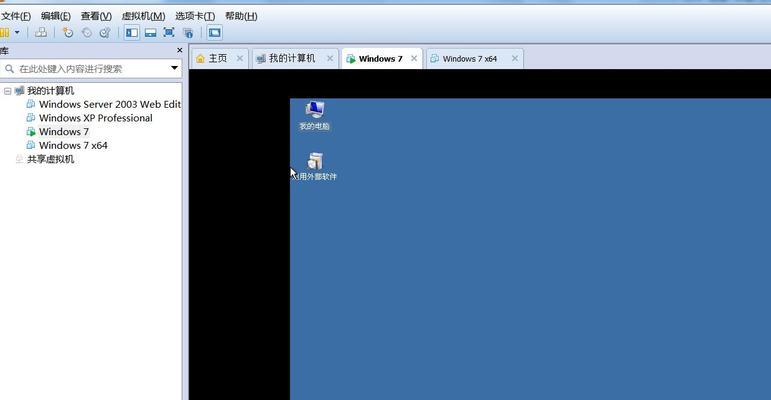Select Windows 7 in library tree

(x=64, y=132)
